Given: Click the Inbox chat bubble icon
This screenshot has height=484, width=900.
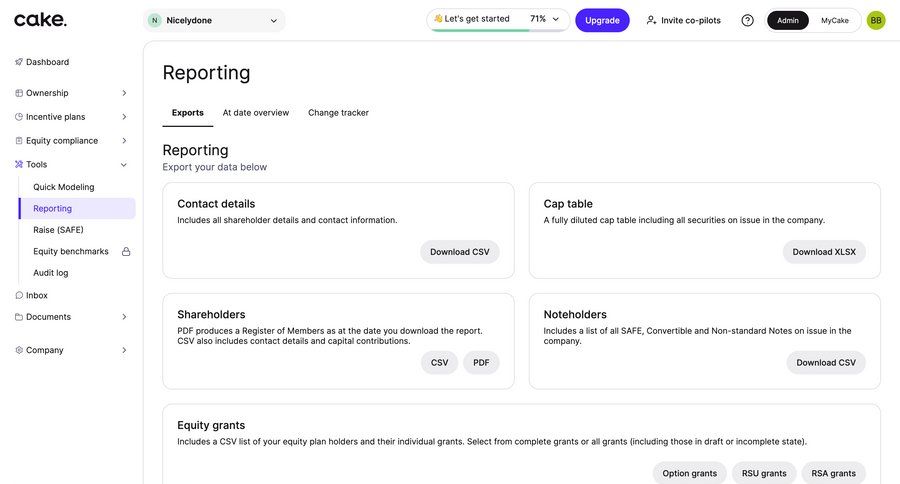Looking at the screenshot, I should coord(19,295).
